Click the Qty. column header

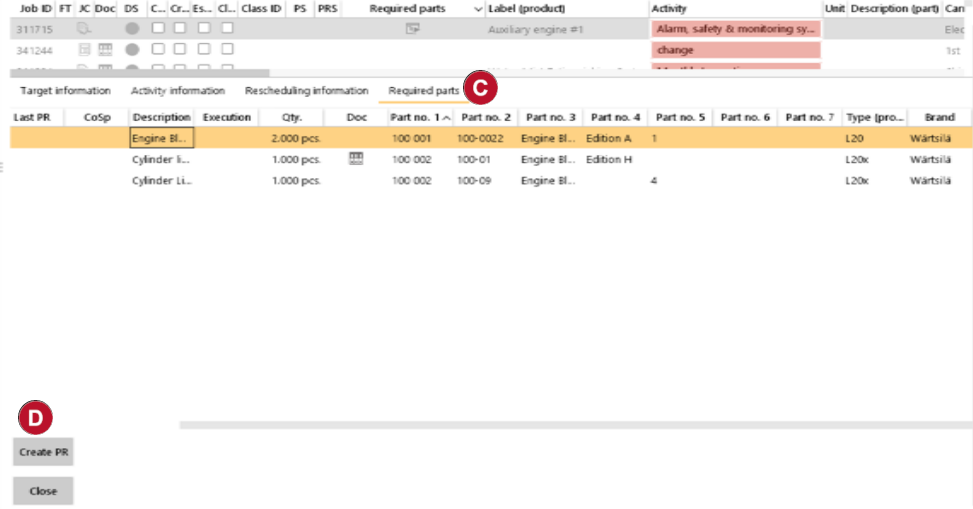point(292,117)
